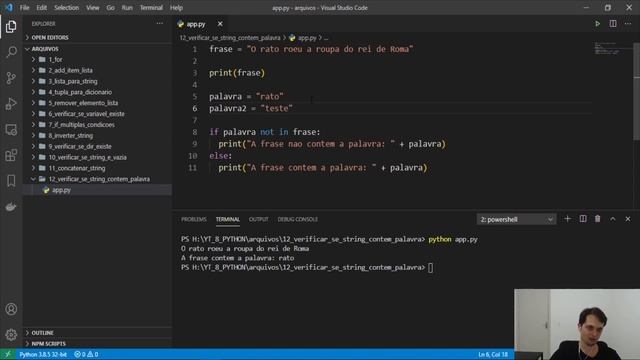Expand the NPM Scripts section
Image resolution: width=640 pixels, height=360 pixels.
tap(97, 344)
